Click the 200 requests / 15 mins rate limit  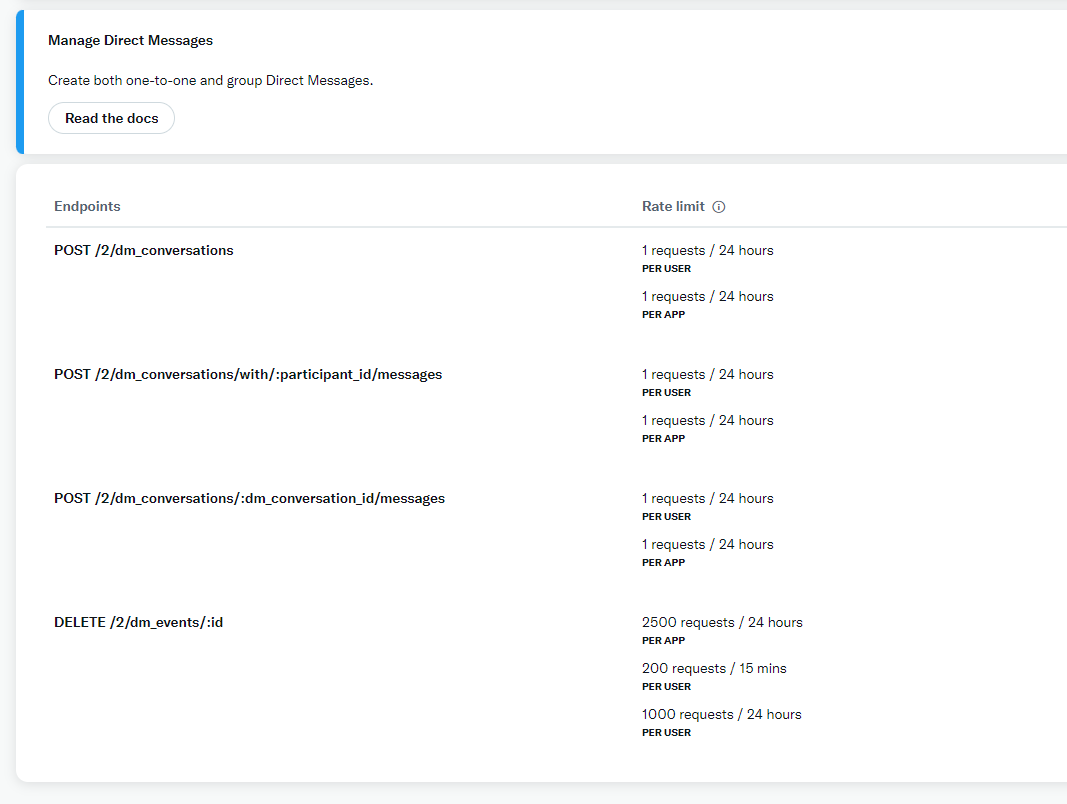click(714, 668)
